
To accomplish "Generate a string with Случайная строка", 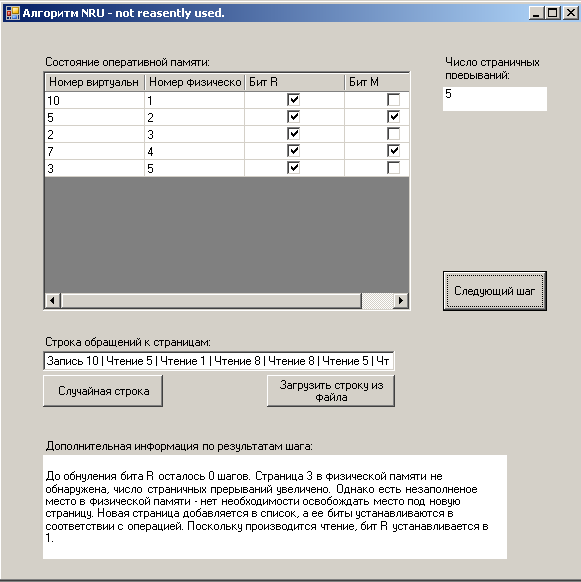I will (x=103, y=391).
